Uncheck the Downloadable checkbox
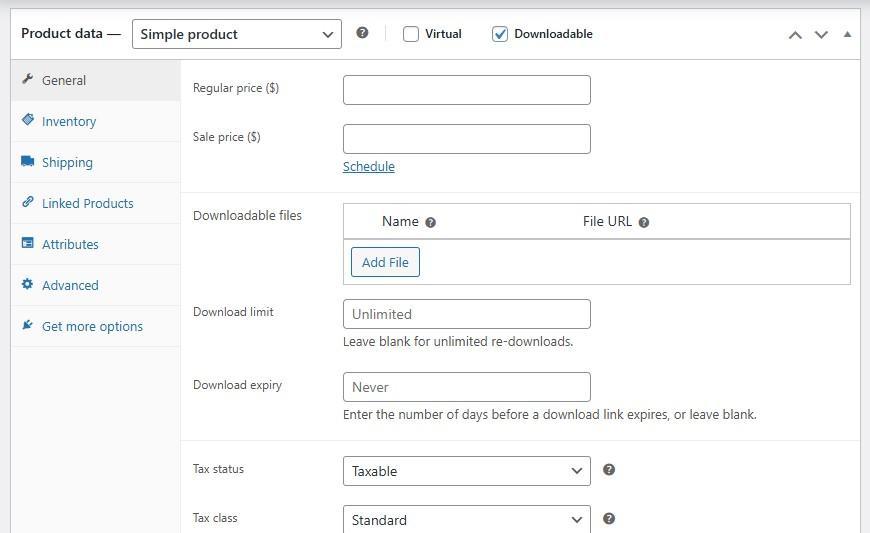Image resolution: width=870 pixels, height=533 pixels. 500,34
